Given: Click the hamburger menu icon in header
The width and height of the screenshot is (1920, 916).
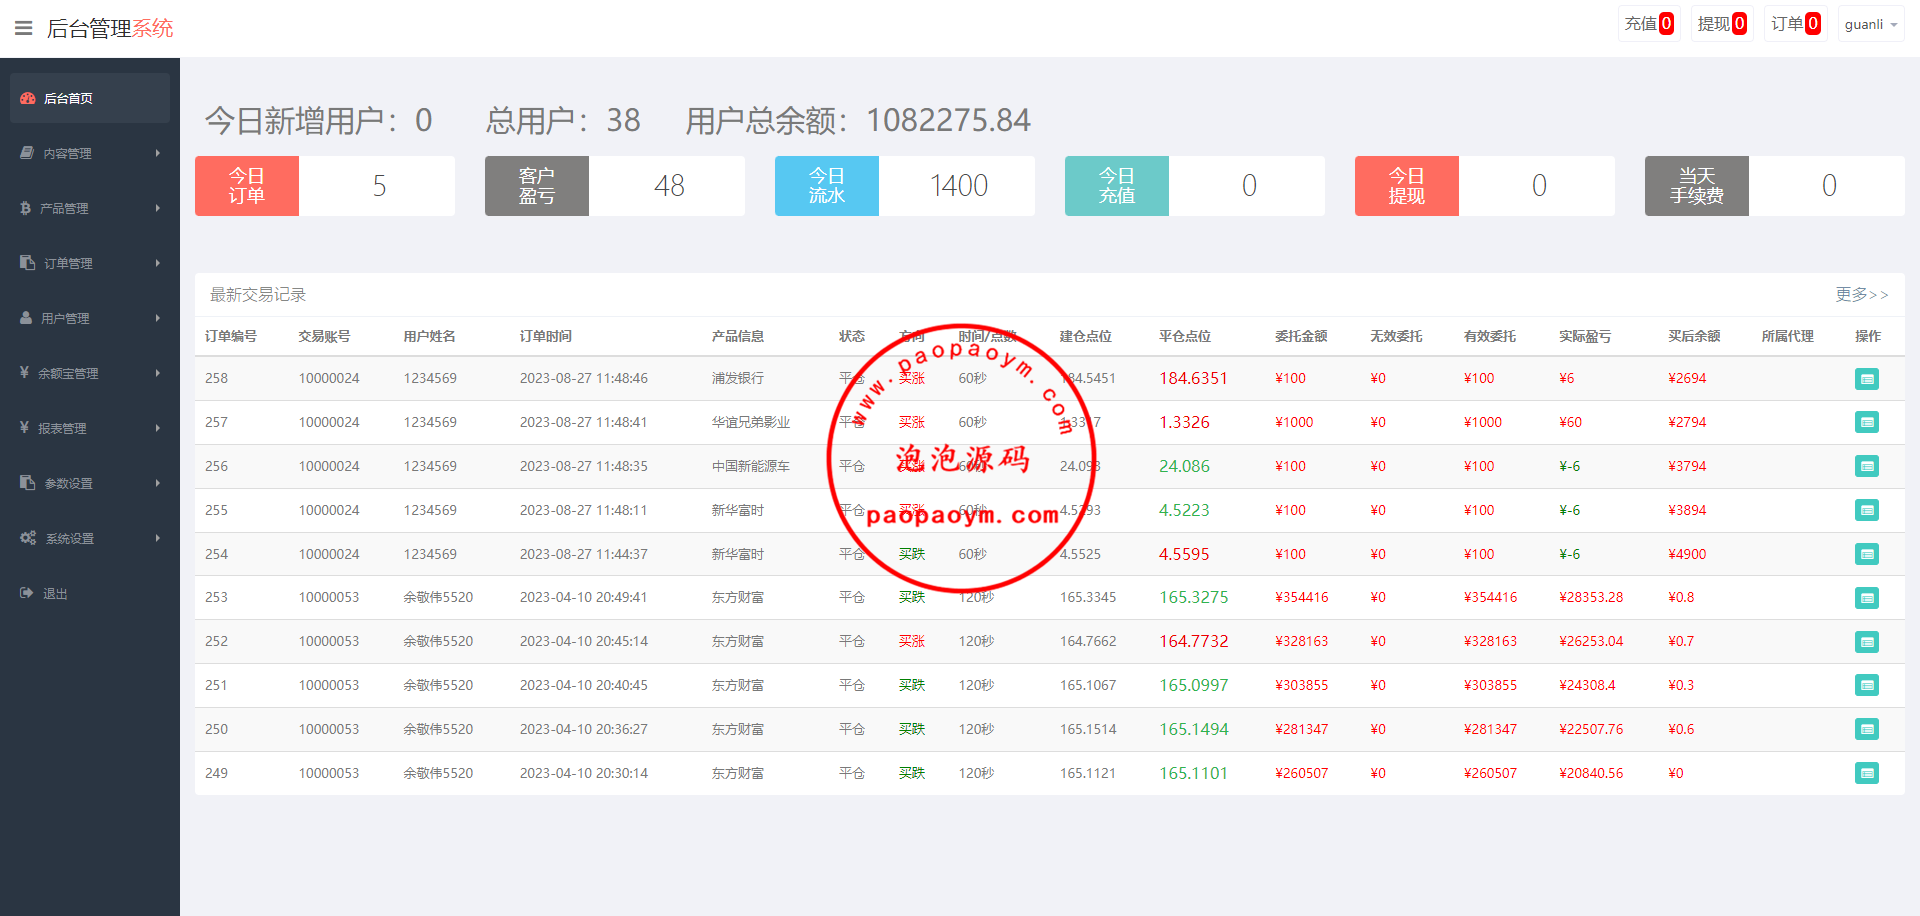Looking at the screenshot, I should [24, 28].
